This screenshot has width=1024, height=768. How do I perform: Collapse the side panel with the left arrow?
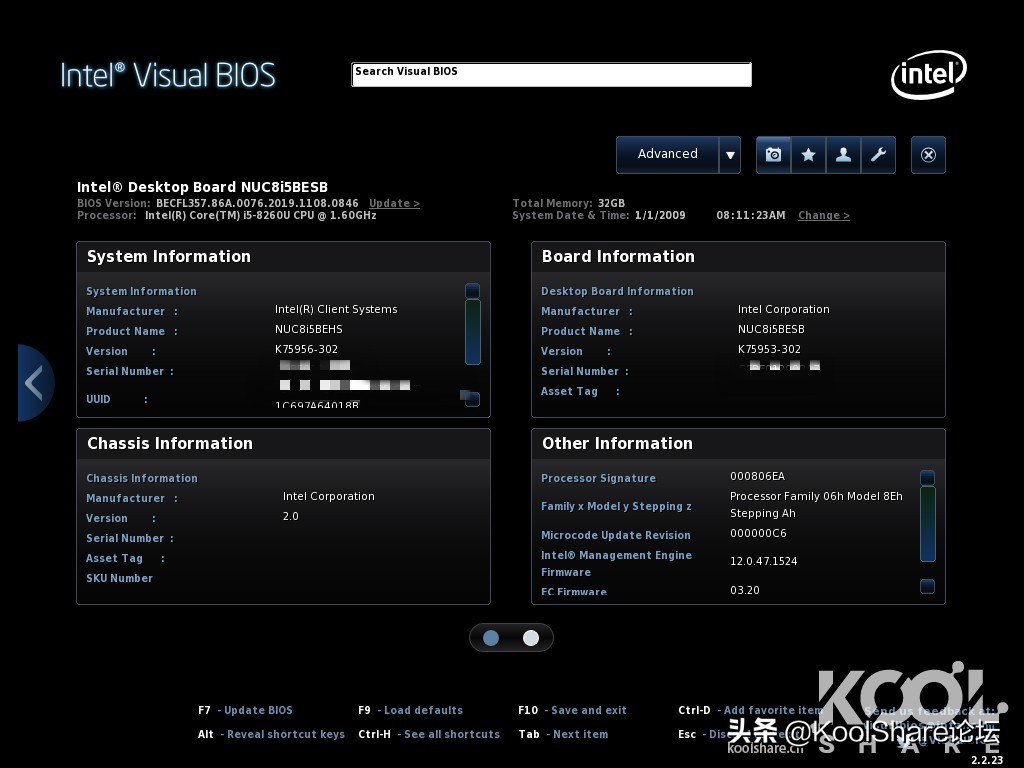(34, 382)
